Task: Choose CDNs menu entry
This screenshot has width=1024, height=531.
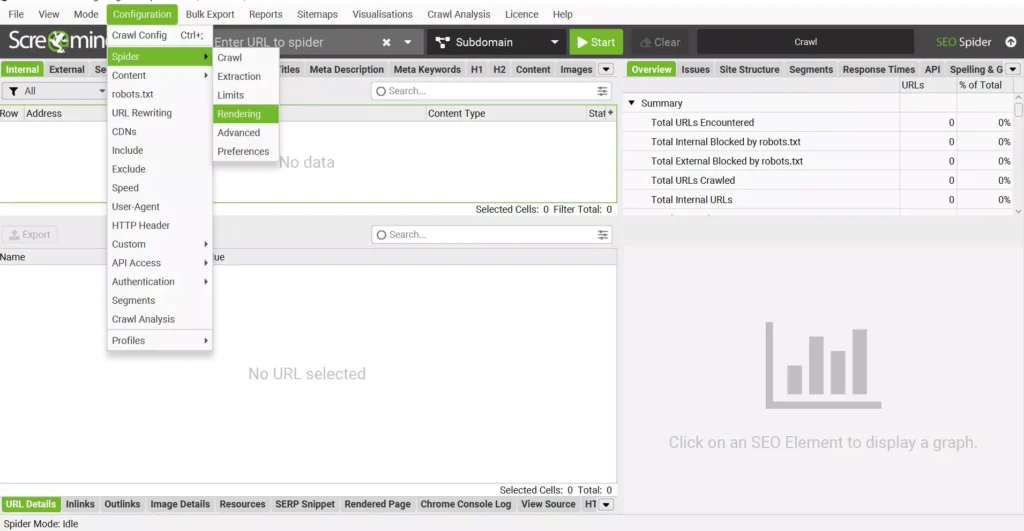Action: (x=159, y=132)
